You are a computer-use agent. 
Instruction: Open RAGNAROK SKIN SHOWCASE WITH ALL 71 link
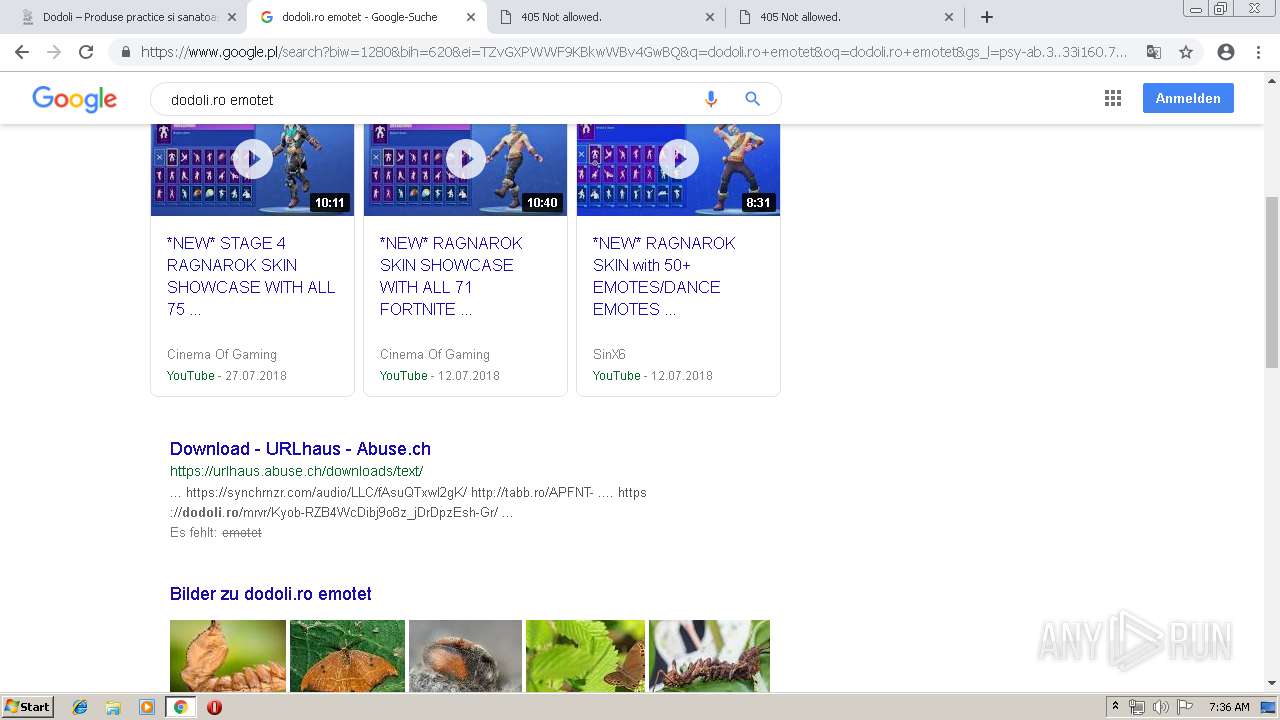[451, 276]
